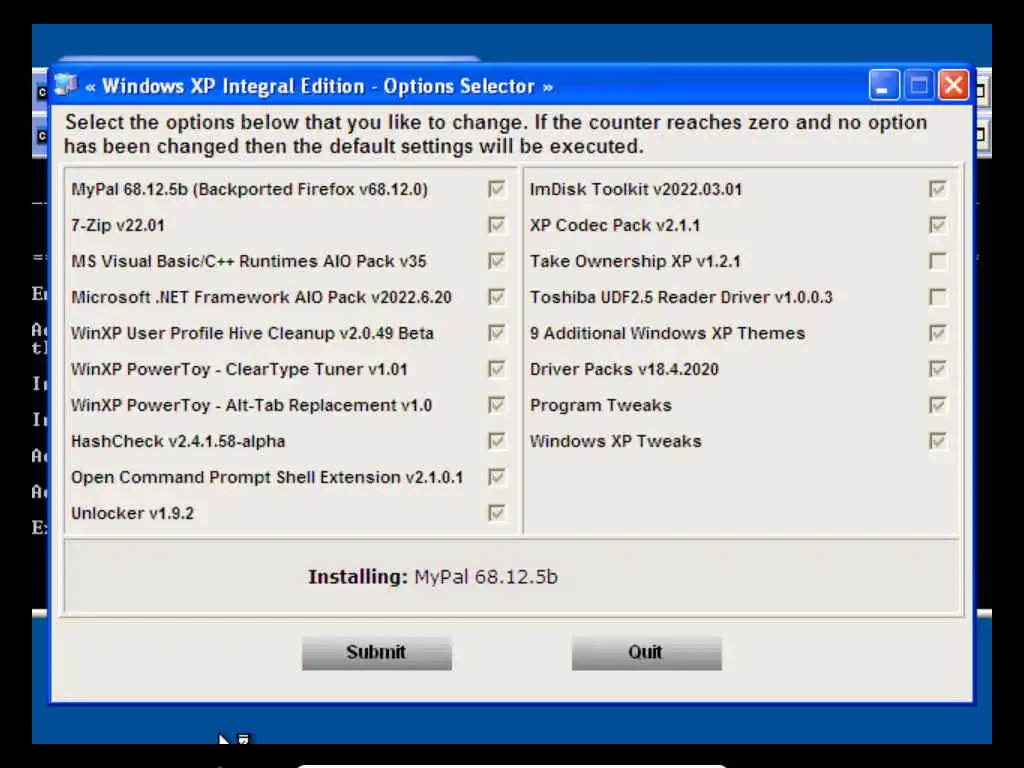Enable Take Ownership XP v1.2.1 checkbox
Viewport: 1024px width, 768px height.
point(938,261)
